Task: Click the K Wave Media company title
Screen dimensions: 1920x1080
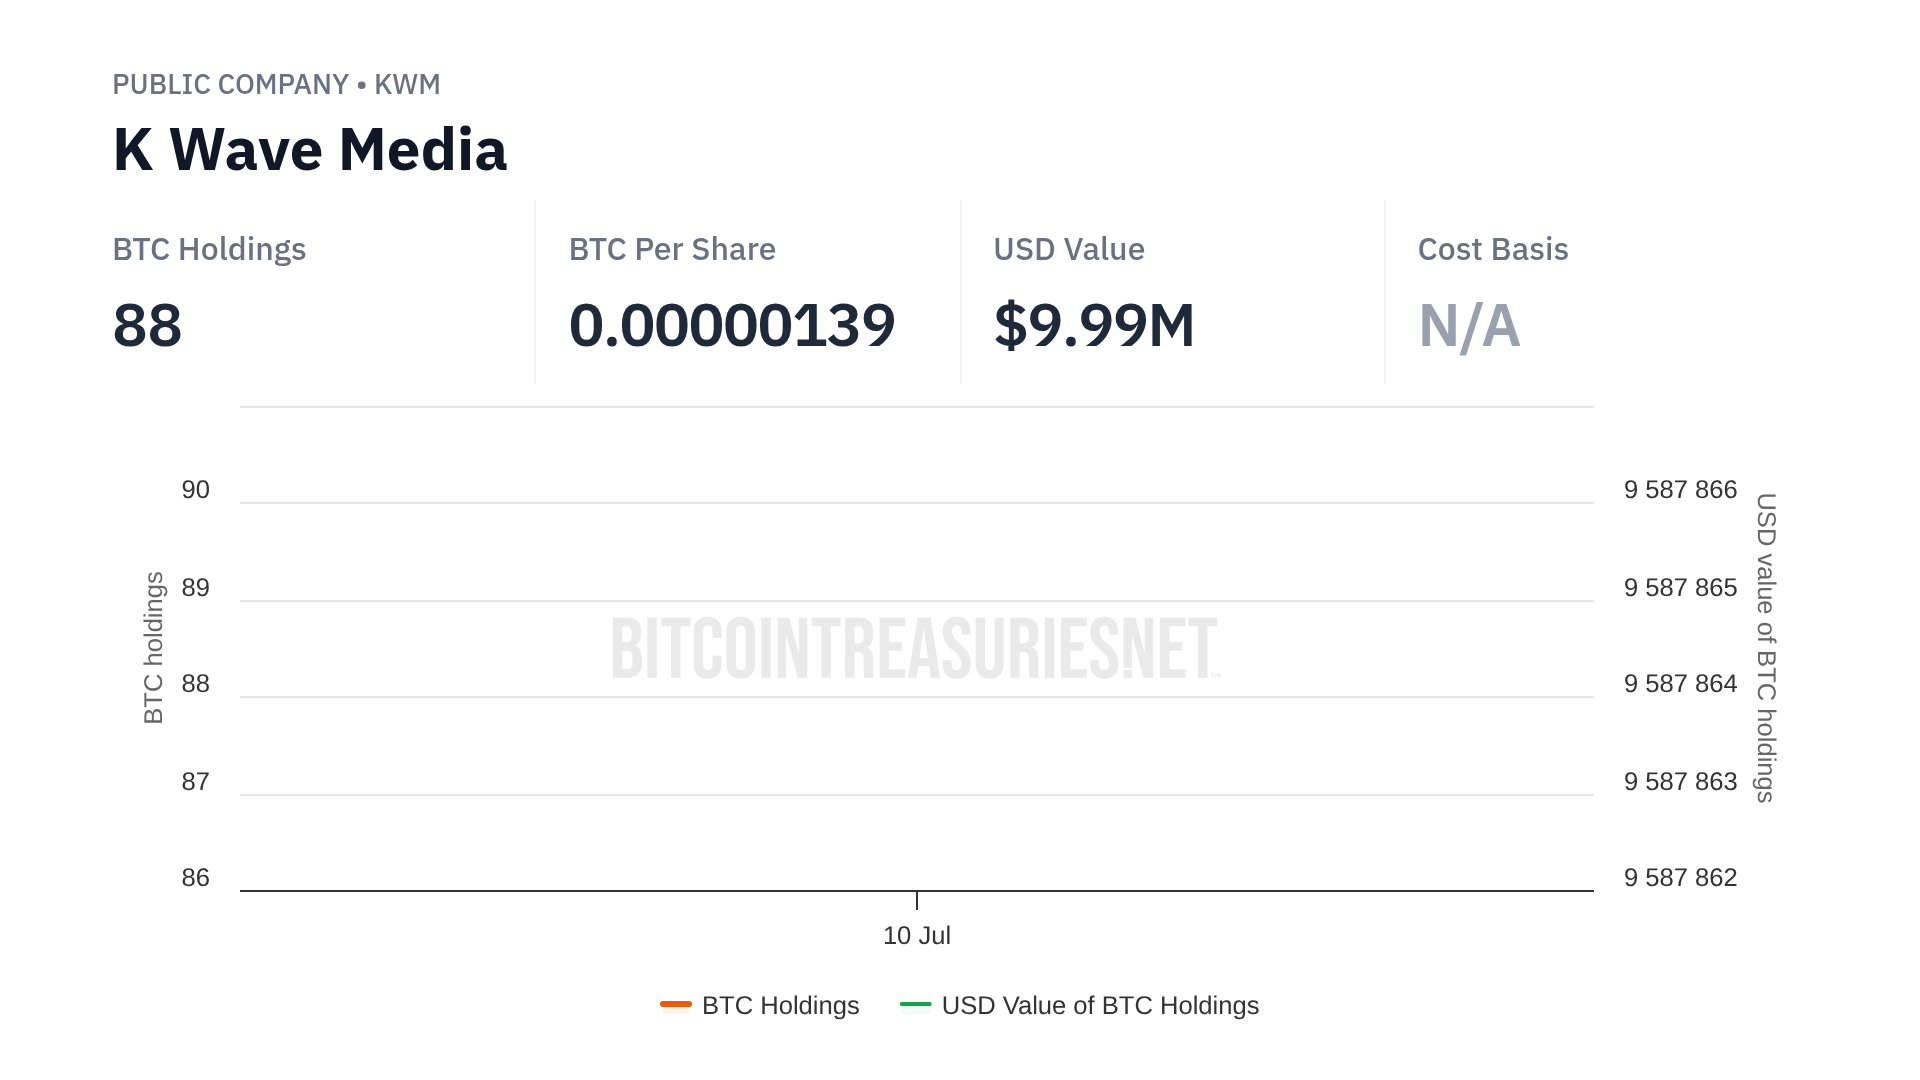Action: 309,150
